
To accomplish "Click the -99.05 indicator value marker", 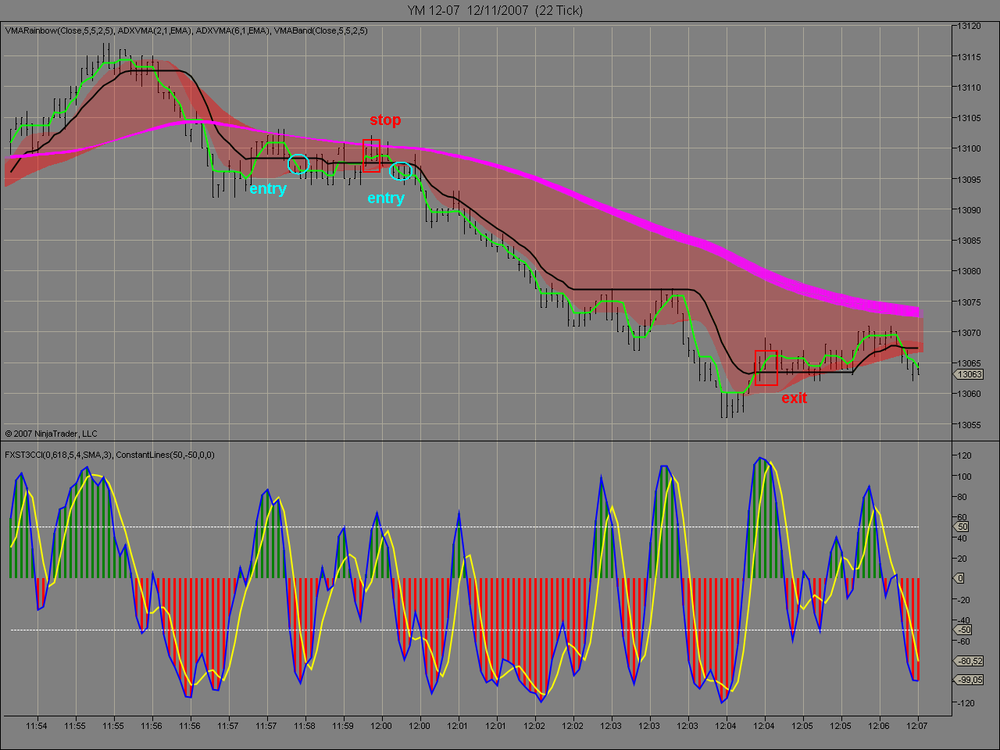I will (x=969, y=680).
